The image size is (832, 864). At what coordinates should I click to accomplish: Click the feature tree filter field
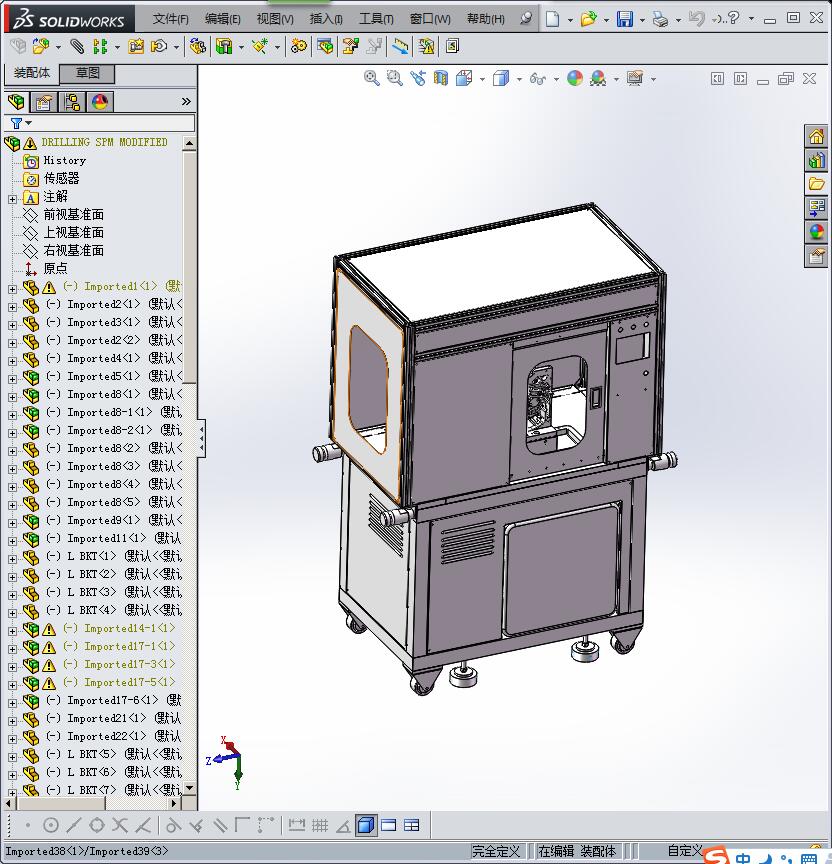(x=100, y=123)
